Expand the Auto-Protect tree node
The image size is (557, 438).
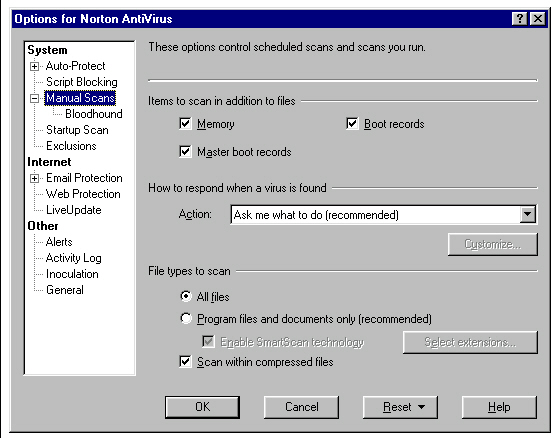(x=34, y=66)
